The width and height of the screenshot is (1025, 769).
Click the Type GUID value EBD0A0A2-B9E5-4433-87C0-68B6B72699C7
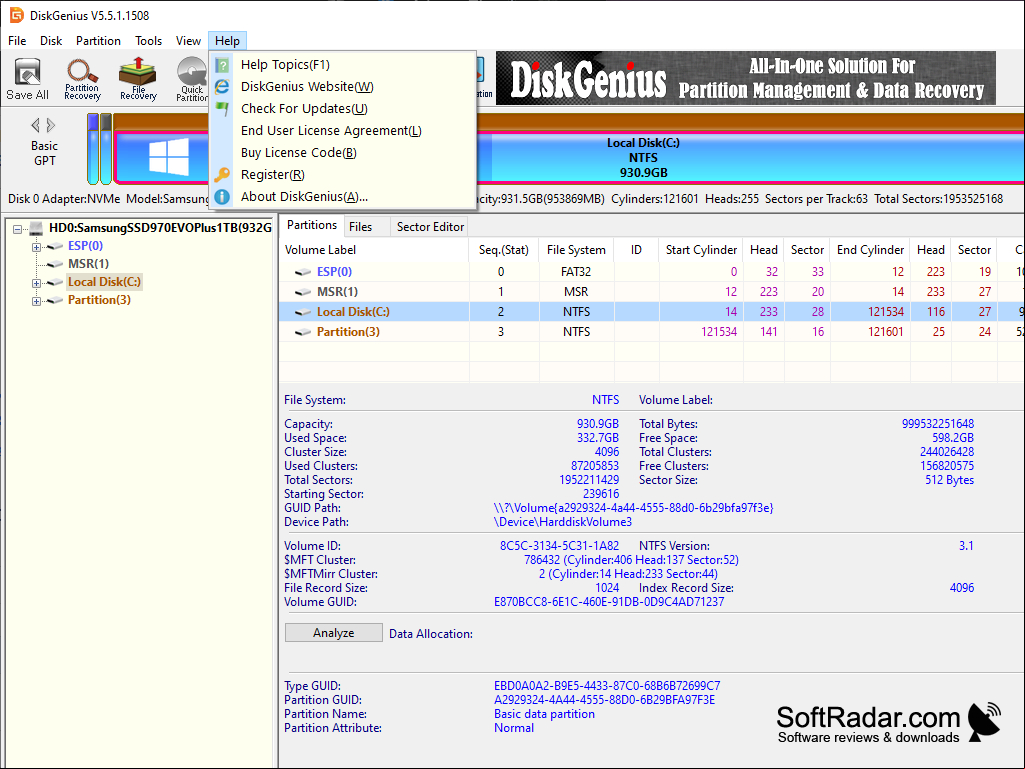point(607,686)
